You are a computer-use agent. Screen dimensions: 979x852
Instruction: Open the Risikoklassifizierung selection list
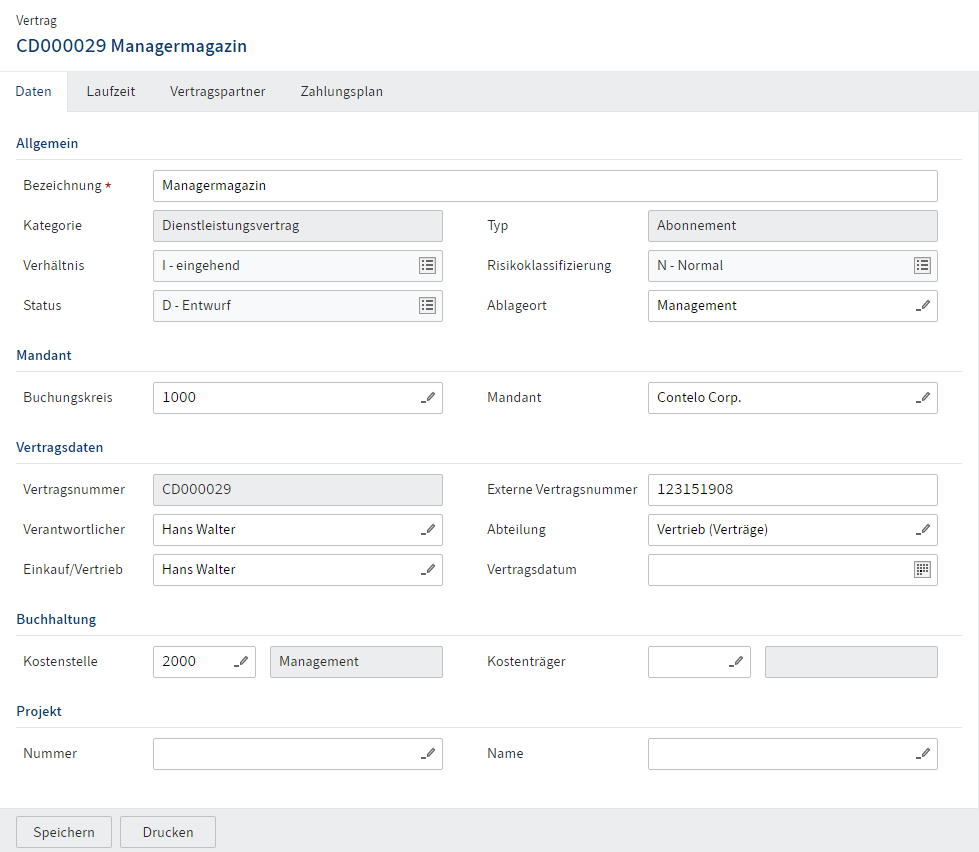coord(922,266)
